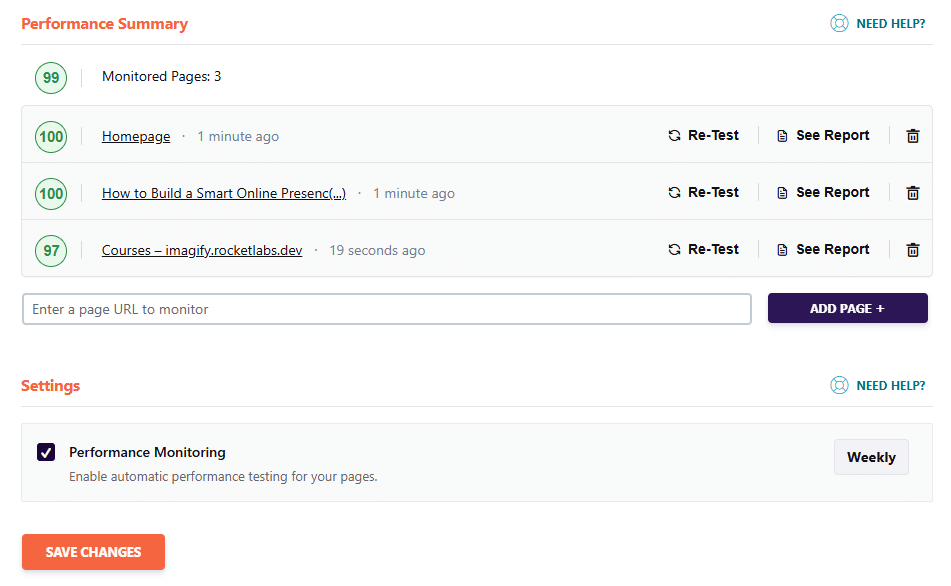951x586 pixels.
Task: Disable the Performance Monitoring checkbox
Action: click(x=46, y=452)
